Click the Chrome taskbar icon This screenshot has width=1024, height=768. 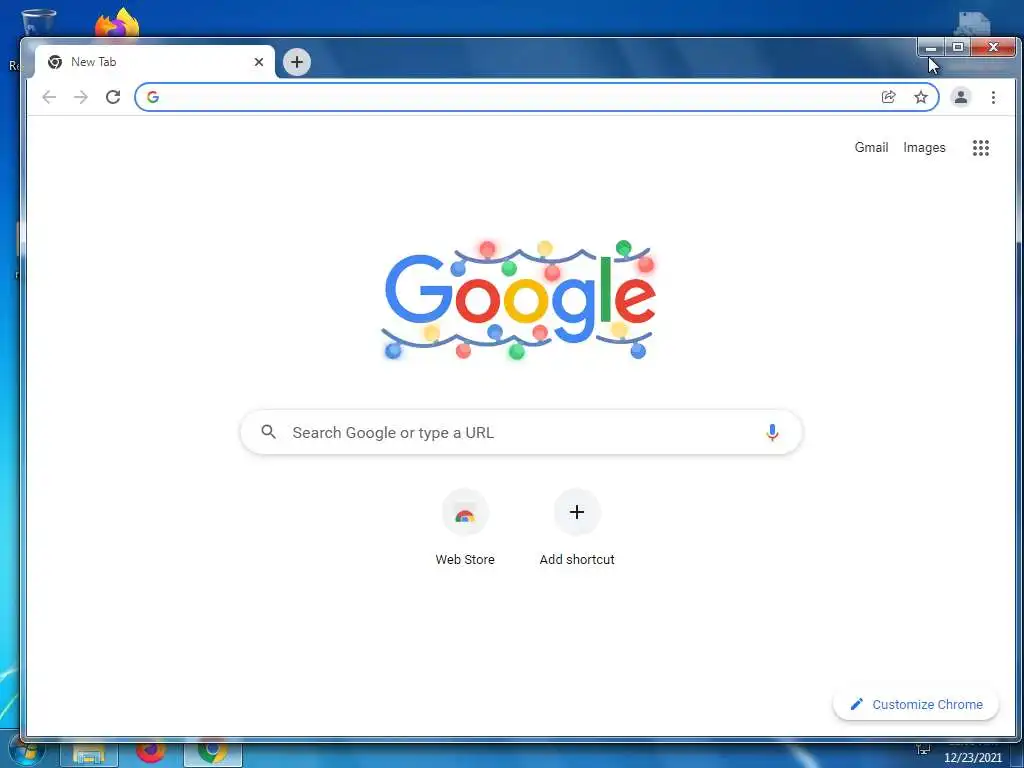(212, 753)
